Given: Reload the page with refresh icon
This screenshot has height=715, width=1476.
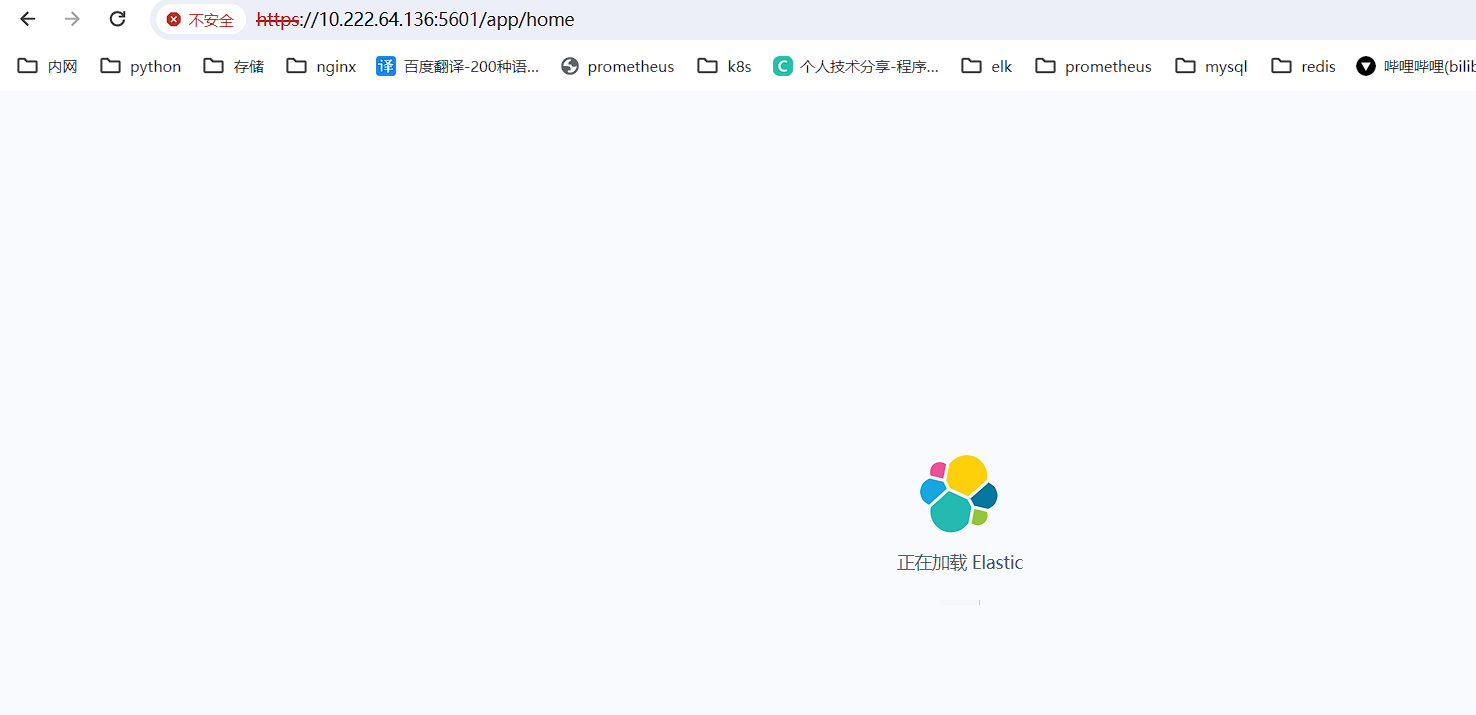Looking at the screenshot, I should (117, 19).
